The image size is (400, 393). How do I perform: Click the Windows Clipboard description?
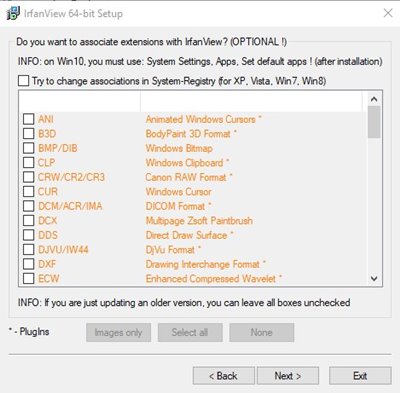(187, 163)
